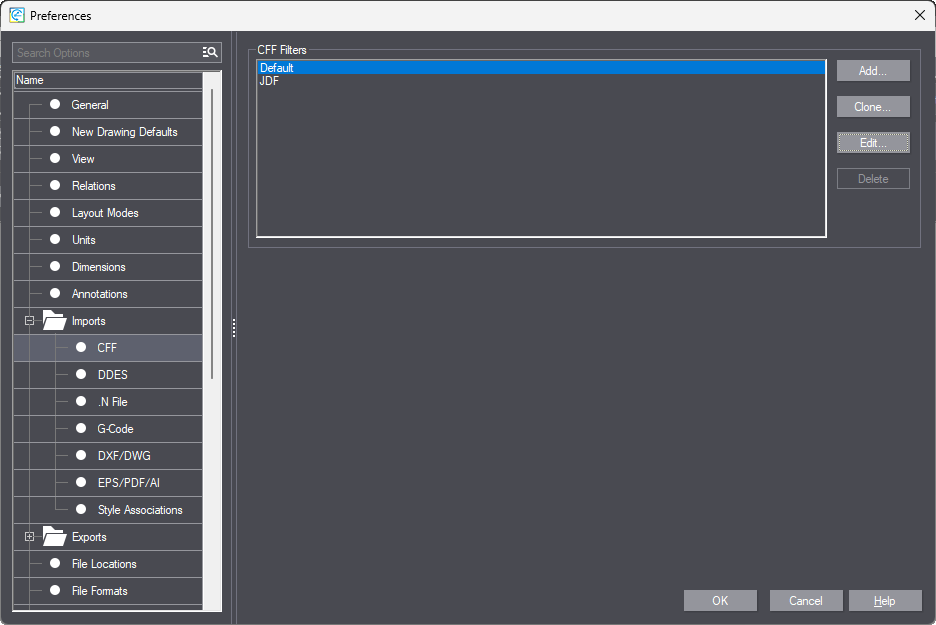
Task: Open New Drawing Defaults settings
Action: click(x=124, y=132)
